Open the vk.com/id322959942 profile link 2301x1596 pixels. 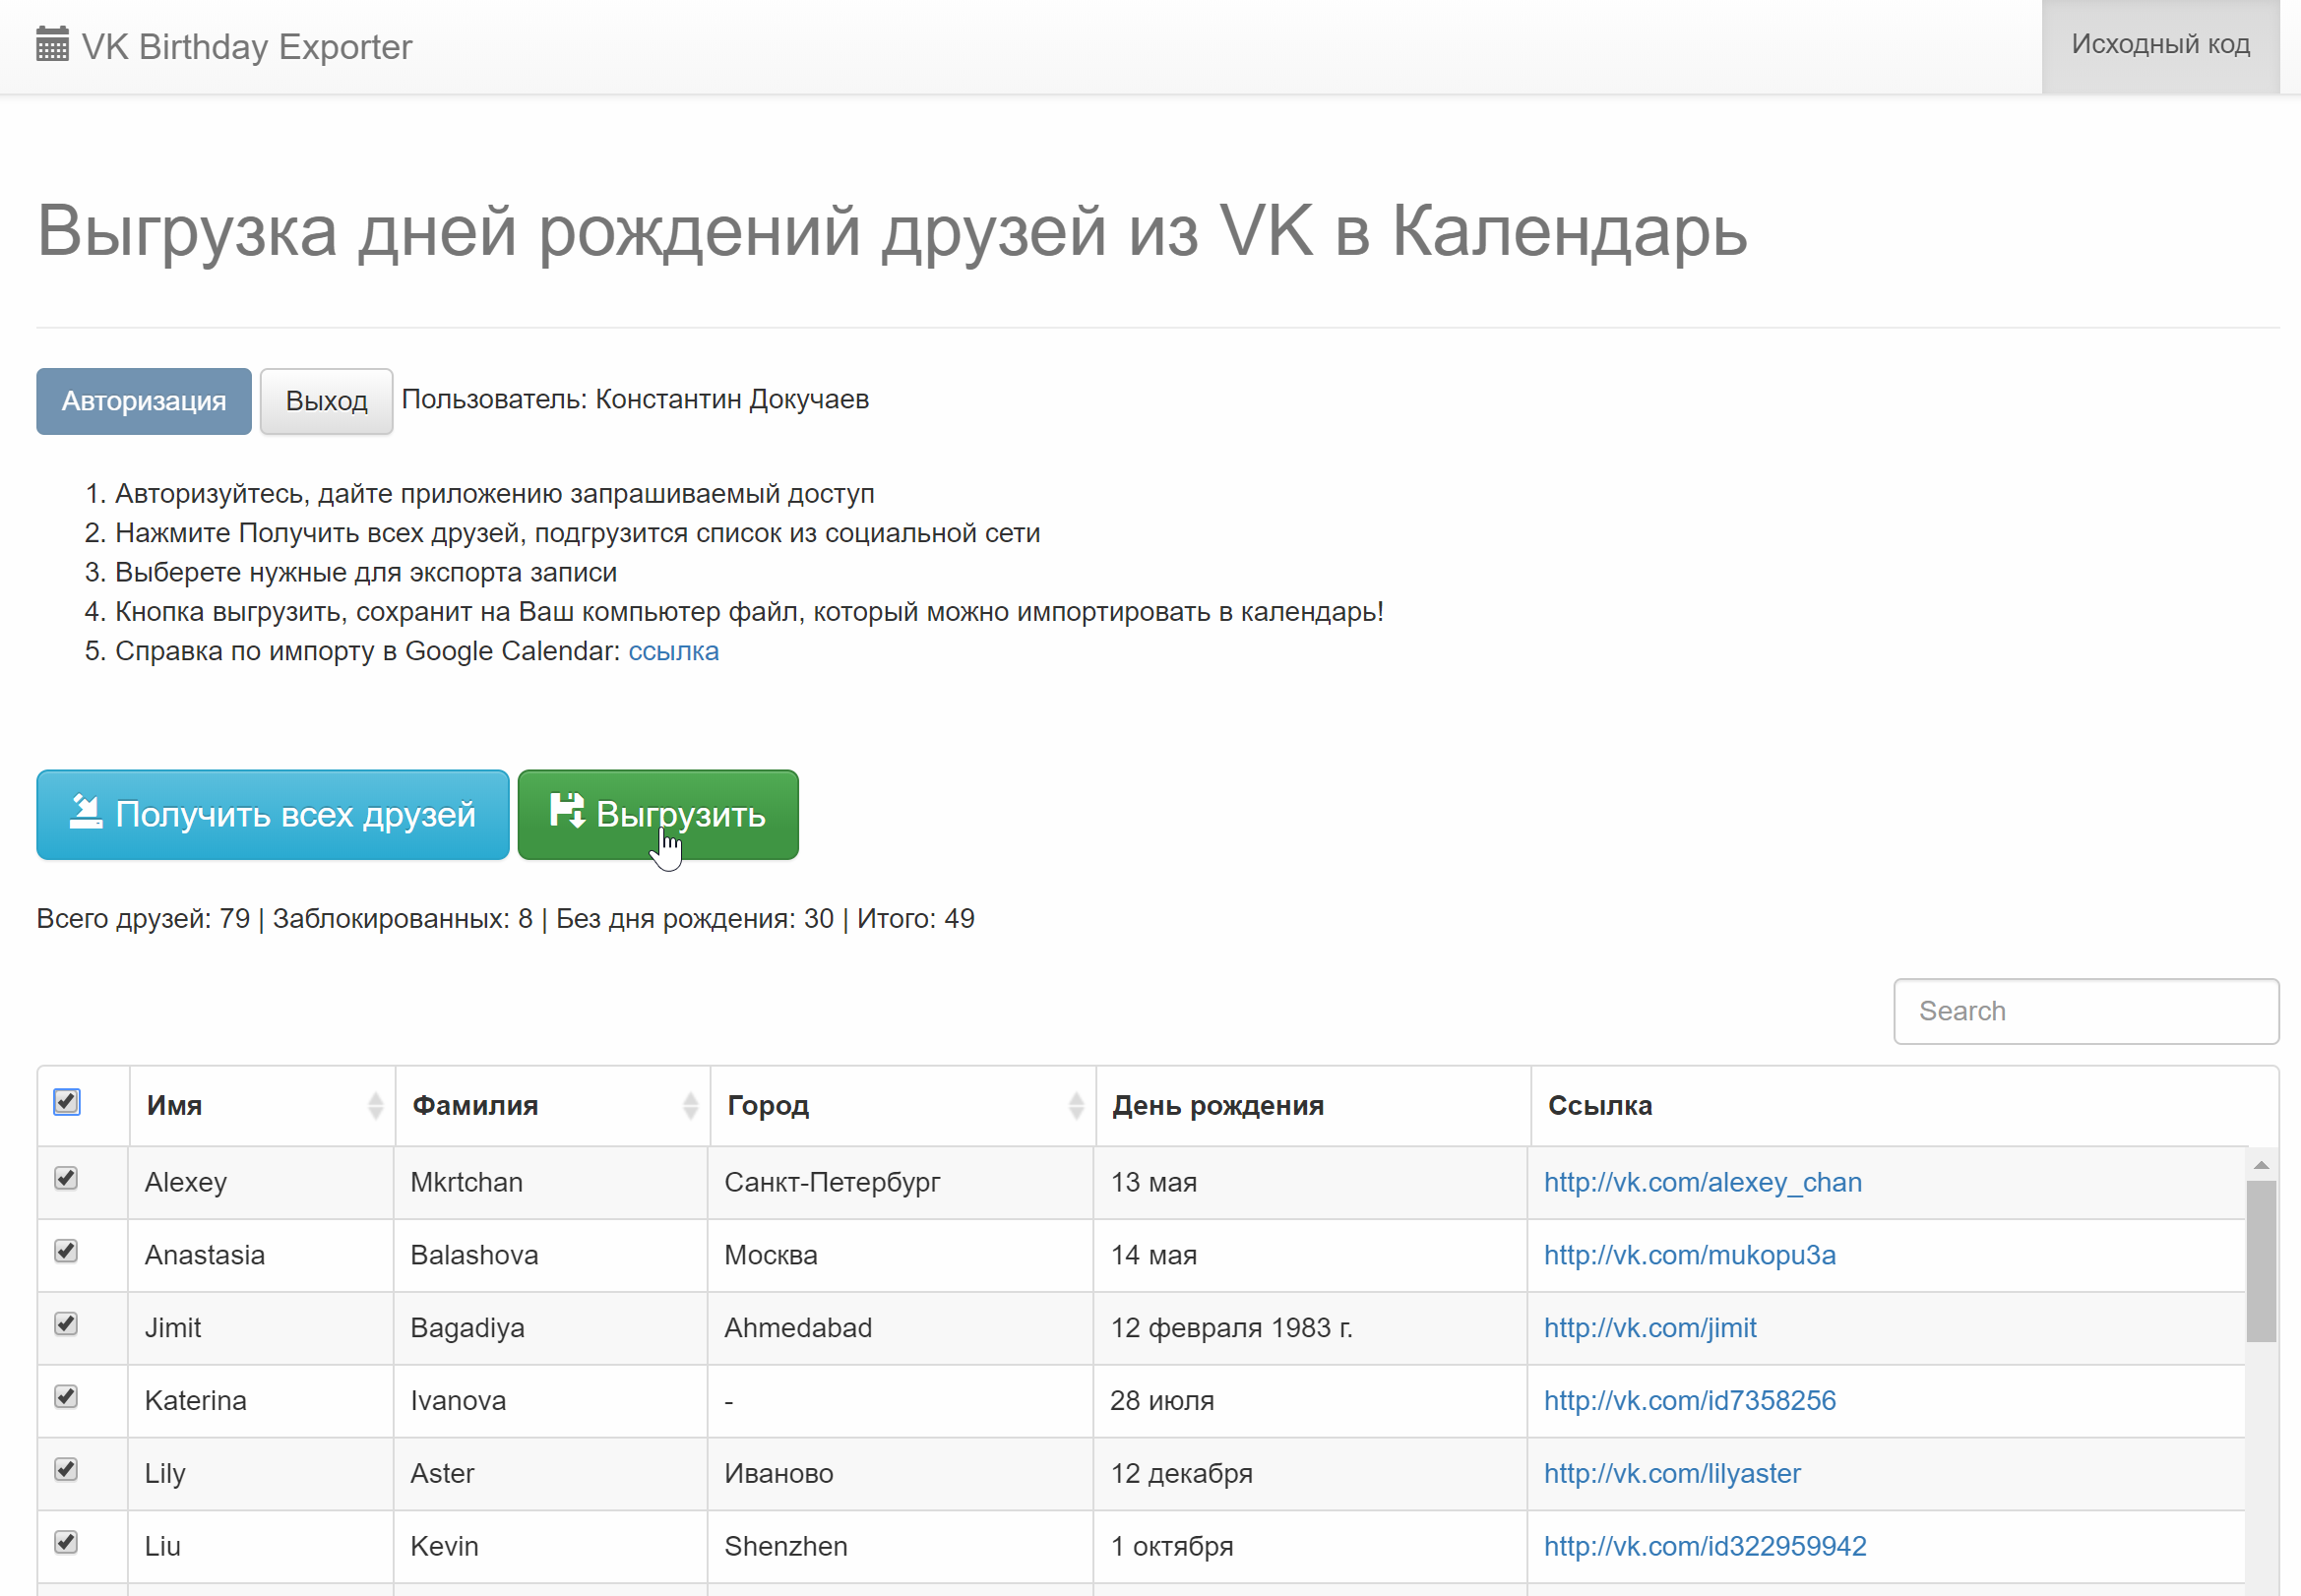pyautogui.click(x=1704, y=1546)
